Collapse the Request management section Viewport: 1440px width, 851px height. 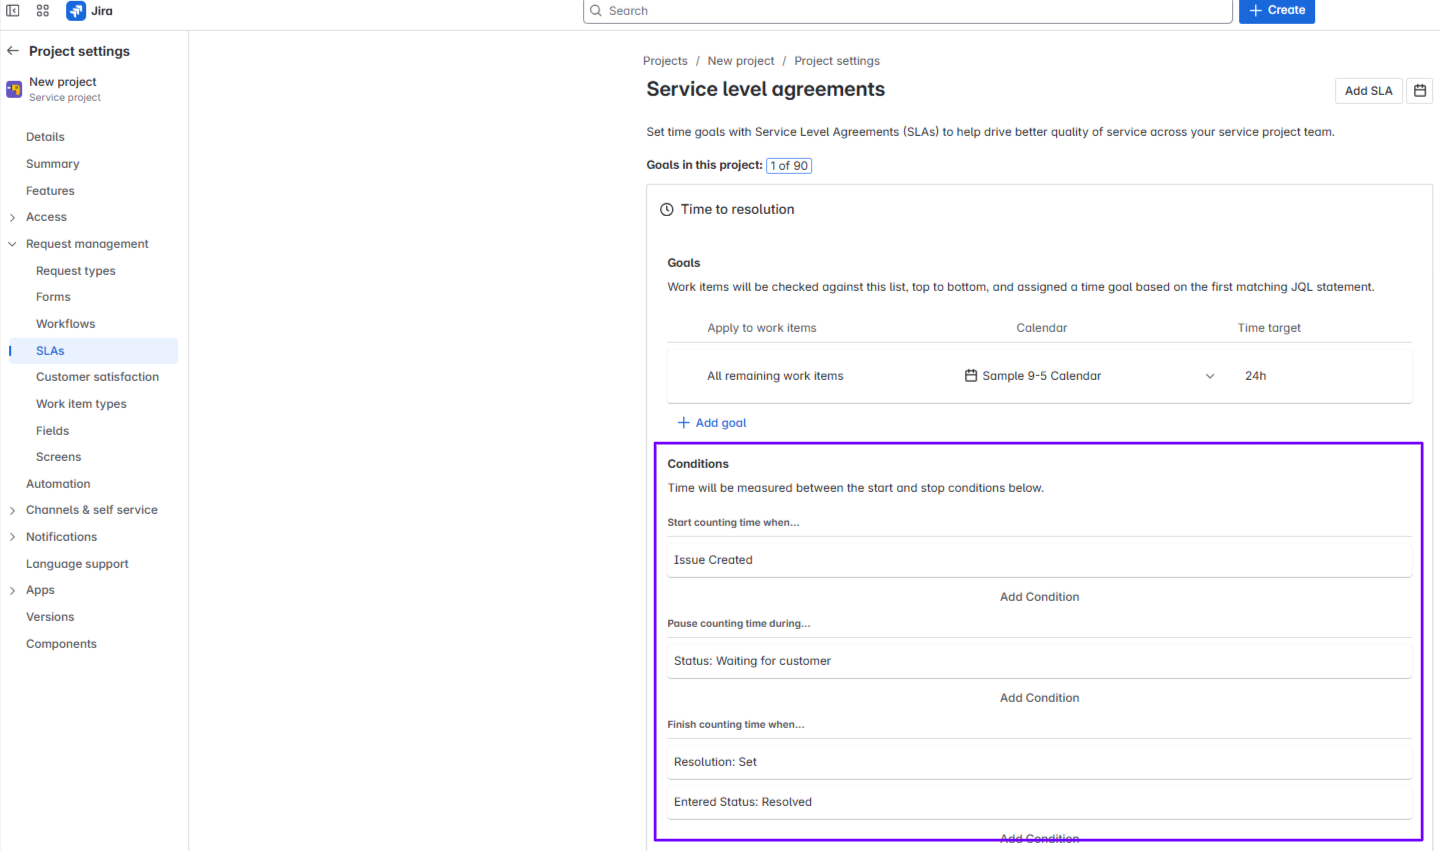pos(12,243)
